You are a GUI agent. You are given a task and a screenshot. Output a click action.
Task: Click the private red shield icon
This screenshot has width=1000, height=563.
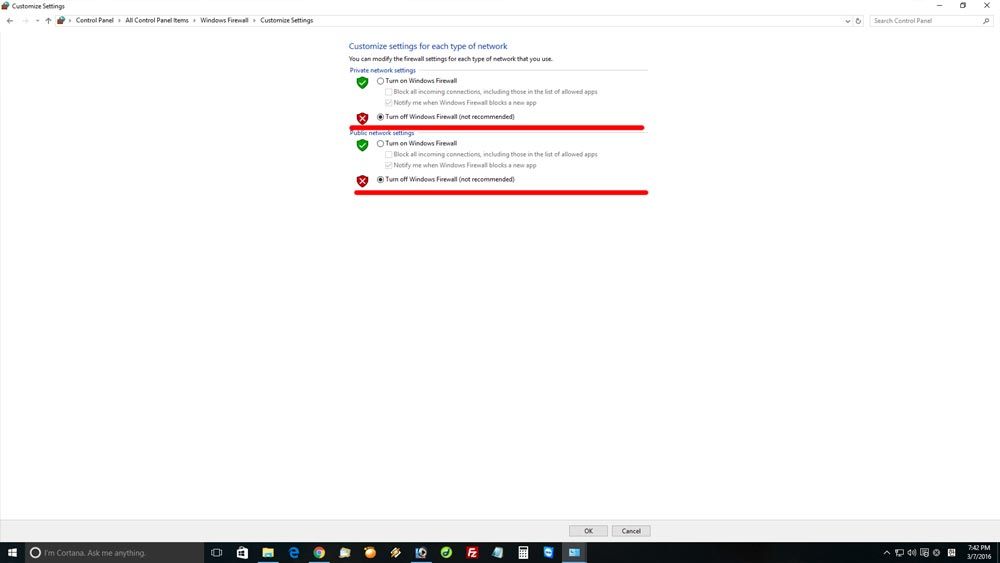[362, 118]
